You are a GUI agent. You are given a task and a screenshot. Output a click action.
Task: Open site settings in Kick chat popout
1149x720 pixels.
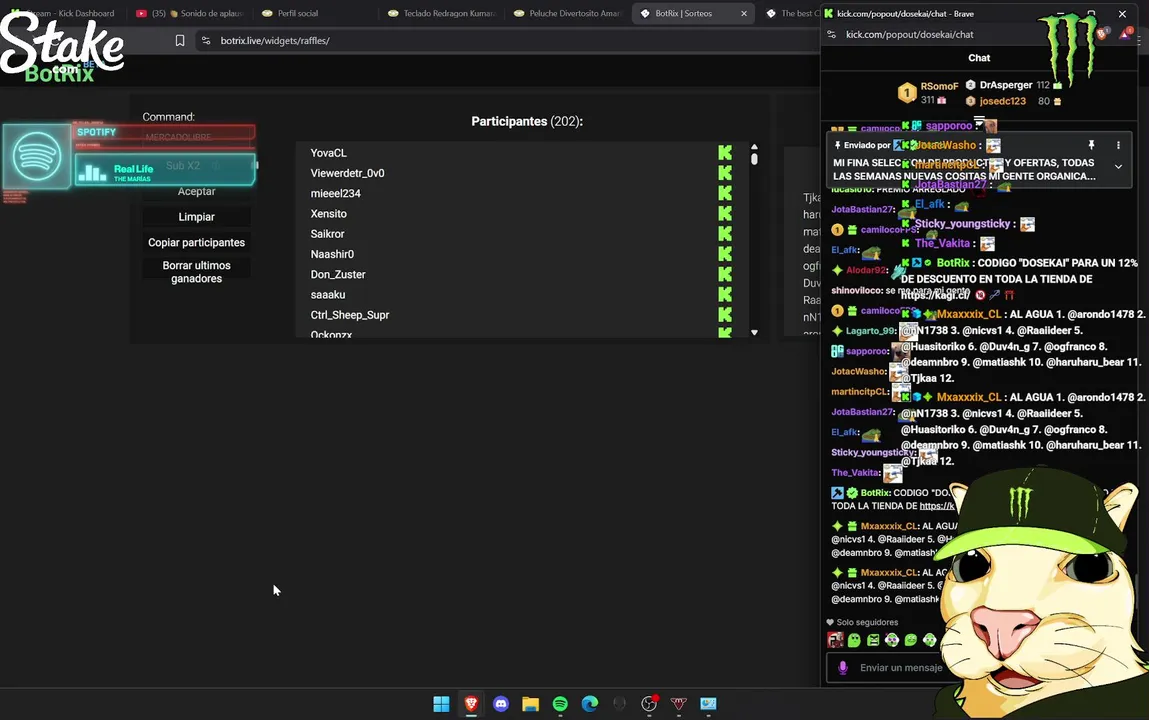click(831, 34)
